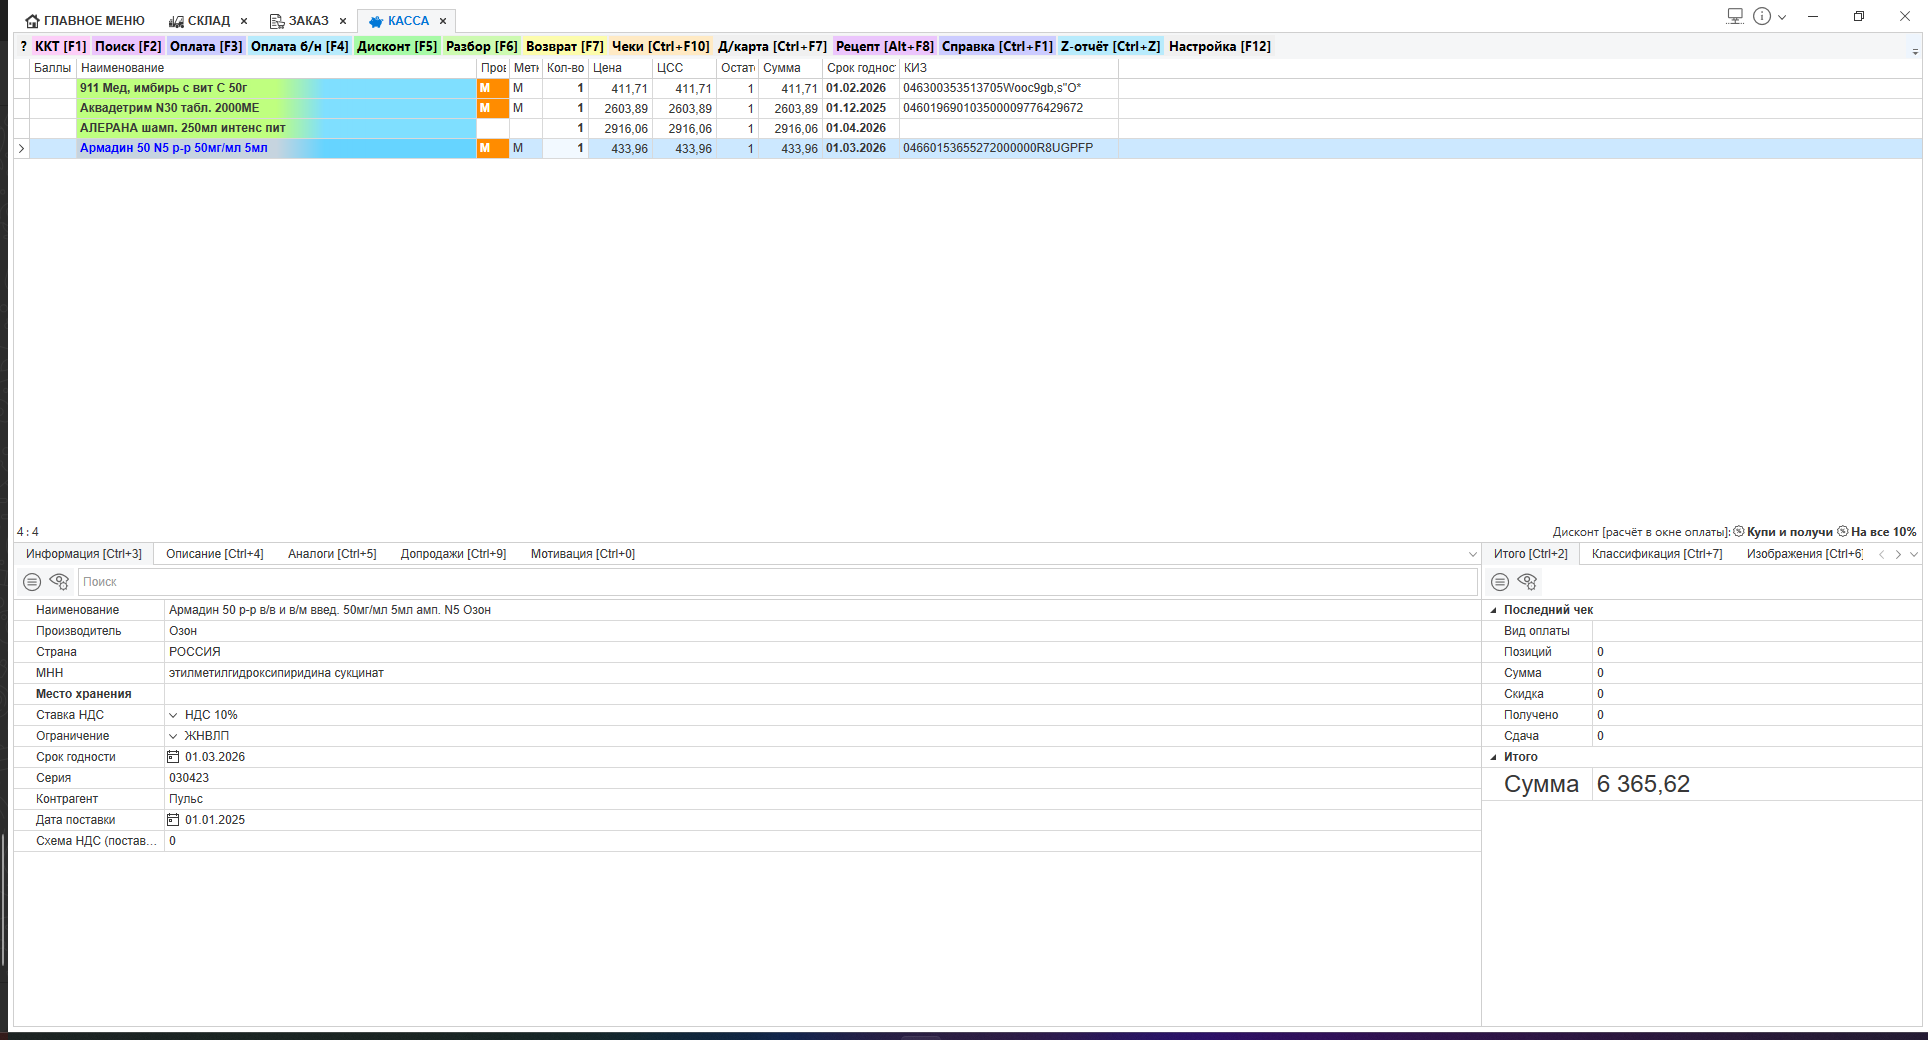Click calendar icon in Дата поставки field
This screenshot has height=1040, width=1928.
click(173, 820)
